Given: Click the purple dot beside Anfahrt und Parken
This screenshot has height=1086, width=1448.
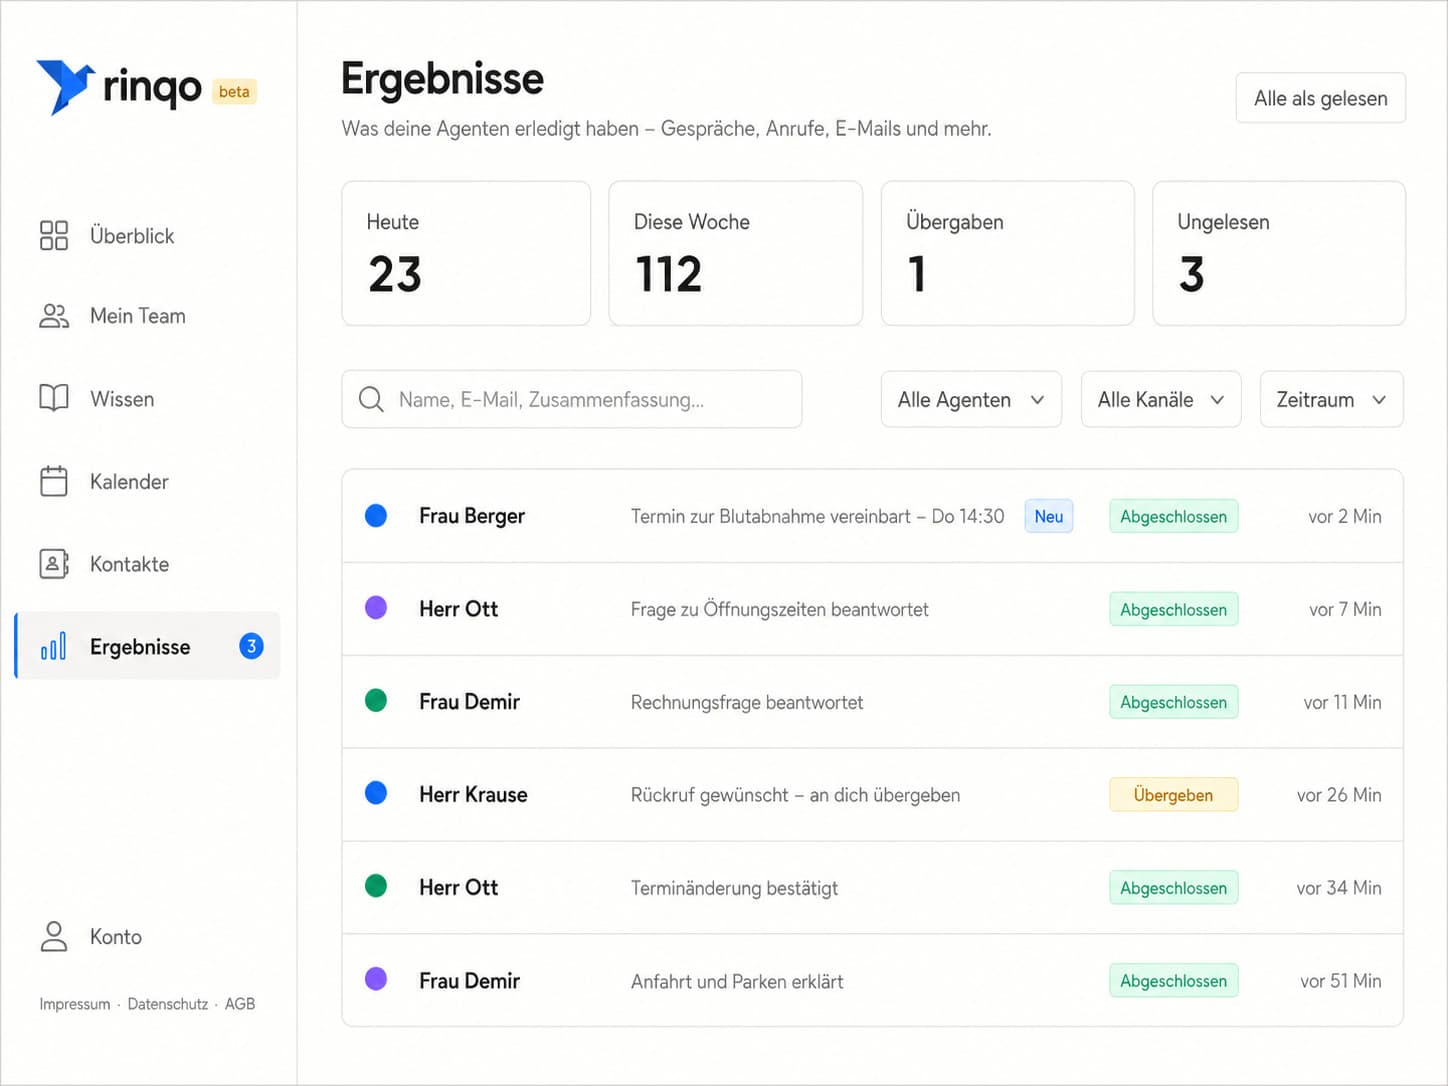Looking at the screenshot, I should pos(376,980).
